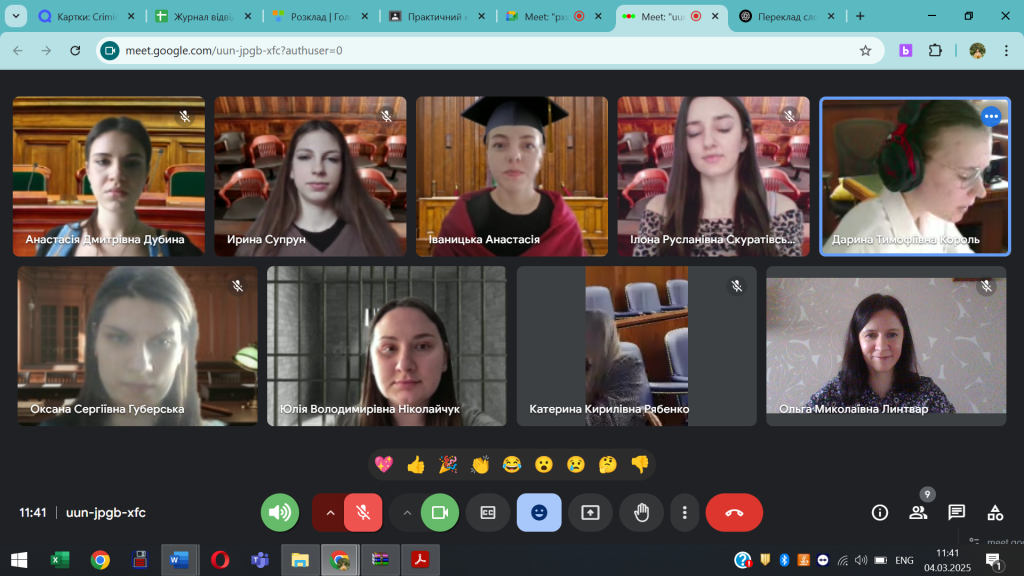The width and height of the screenshot is (1024, 576).
Task: Click the meet.google.com address bar
Action: (x=480, y=50)
